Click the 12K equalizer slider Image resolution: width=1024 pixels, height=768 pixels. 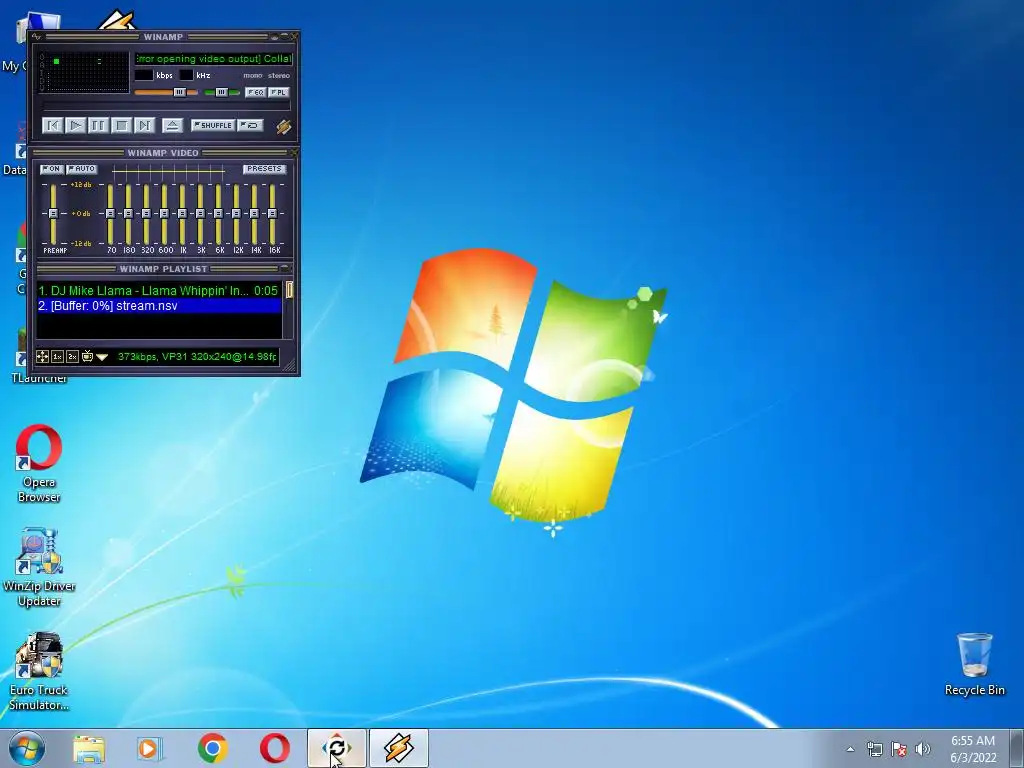point(236,214)
